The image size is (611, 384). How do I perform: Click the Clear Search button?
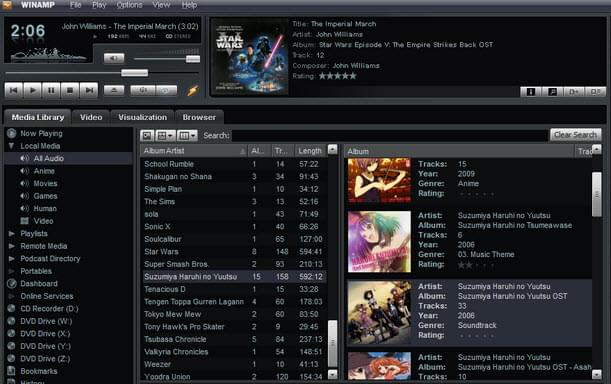(x=576, y=135)
